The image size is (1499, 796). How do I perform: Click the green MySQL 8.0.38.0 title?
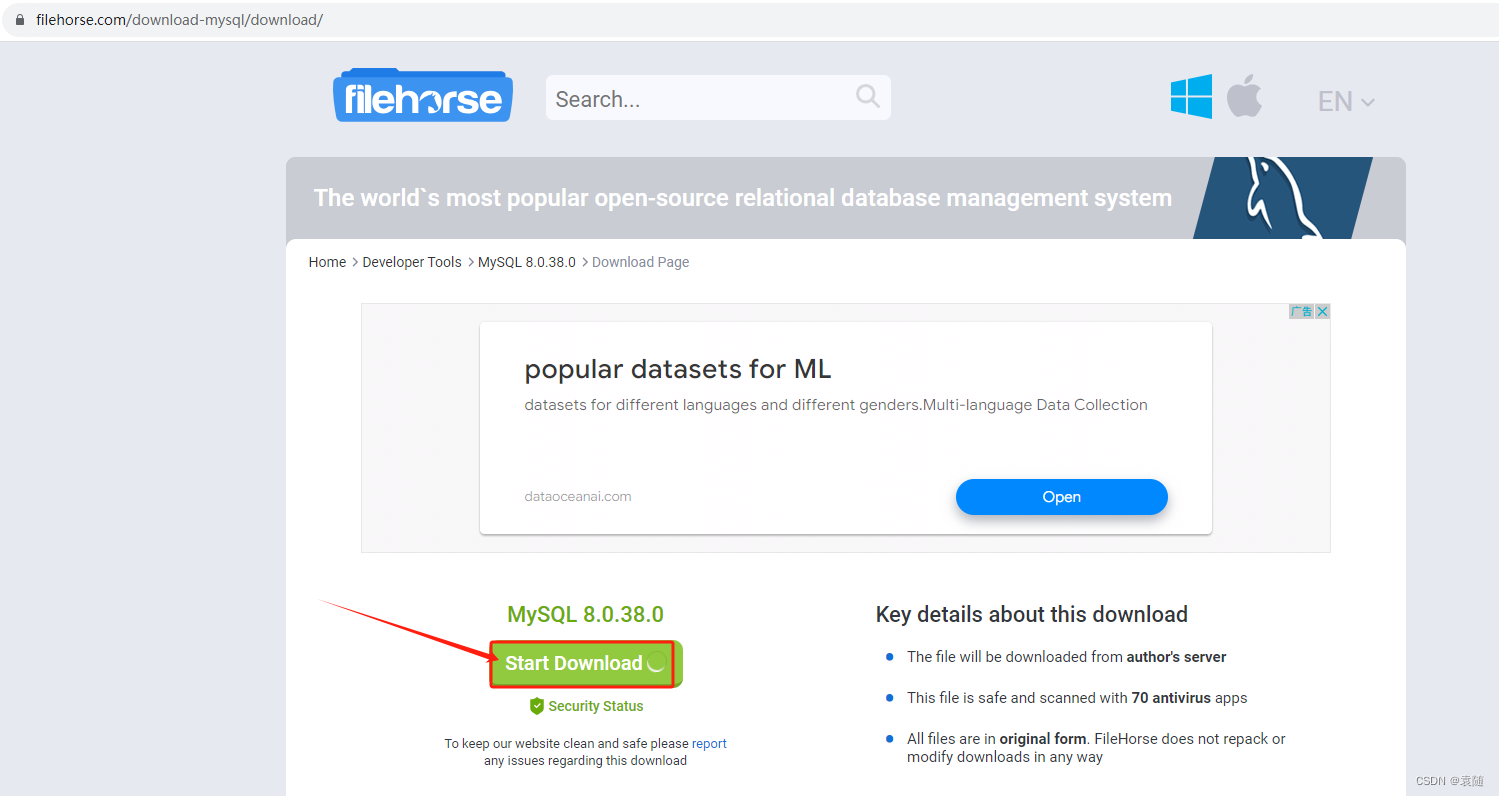tap(585, 614)
